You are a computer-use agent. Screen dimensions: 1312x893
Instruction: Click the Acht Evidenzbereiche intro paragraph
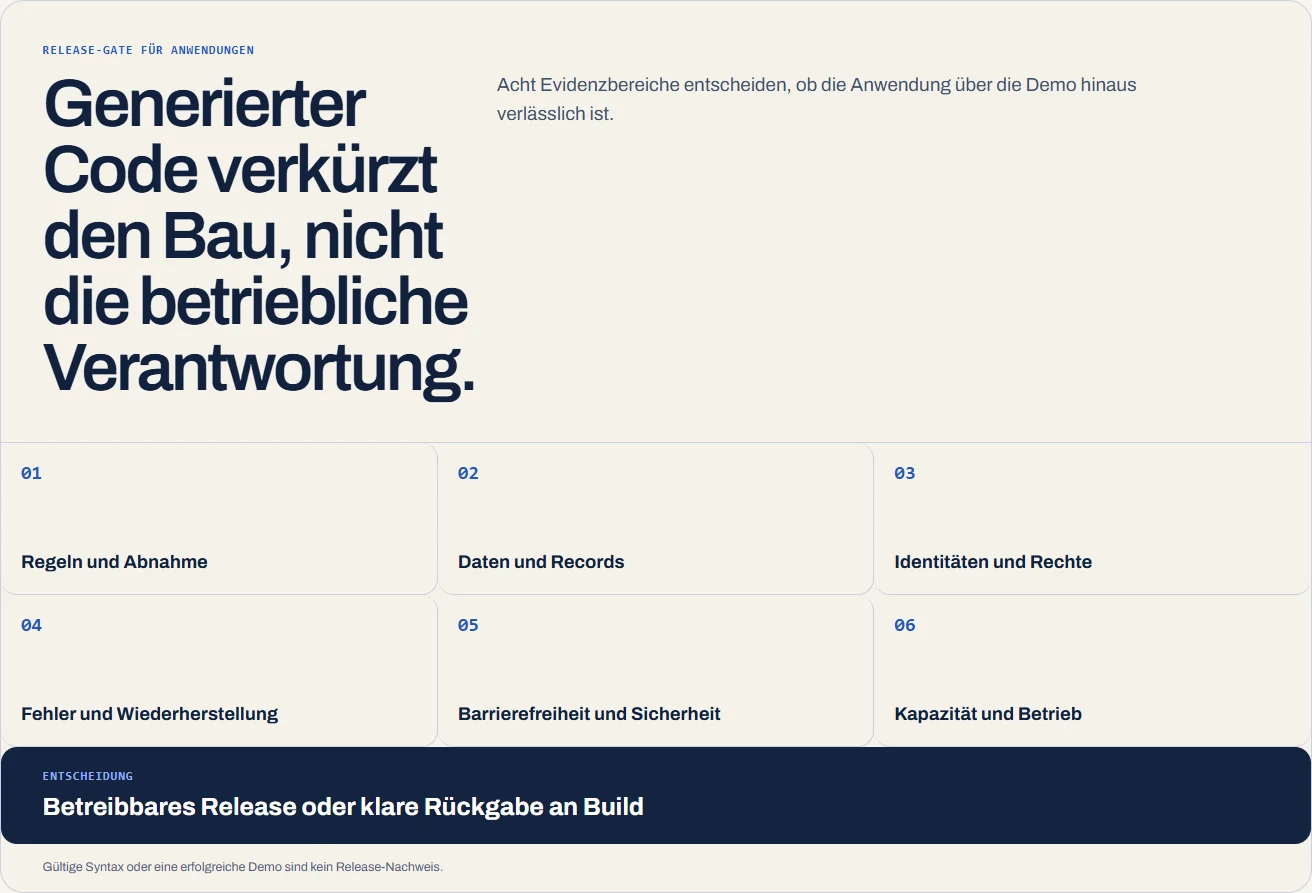click(816, 99)
